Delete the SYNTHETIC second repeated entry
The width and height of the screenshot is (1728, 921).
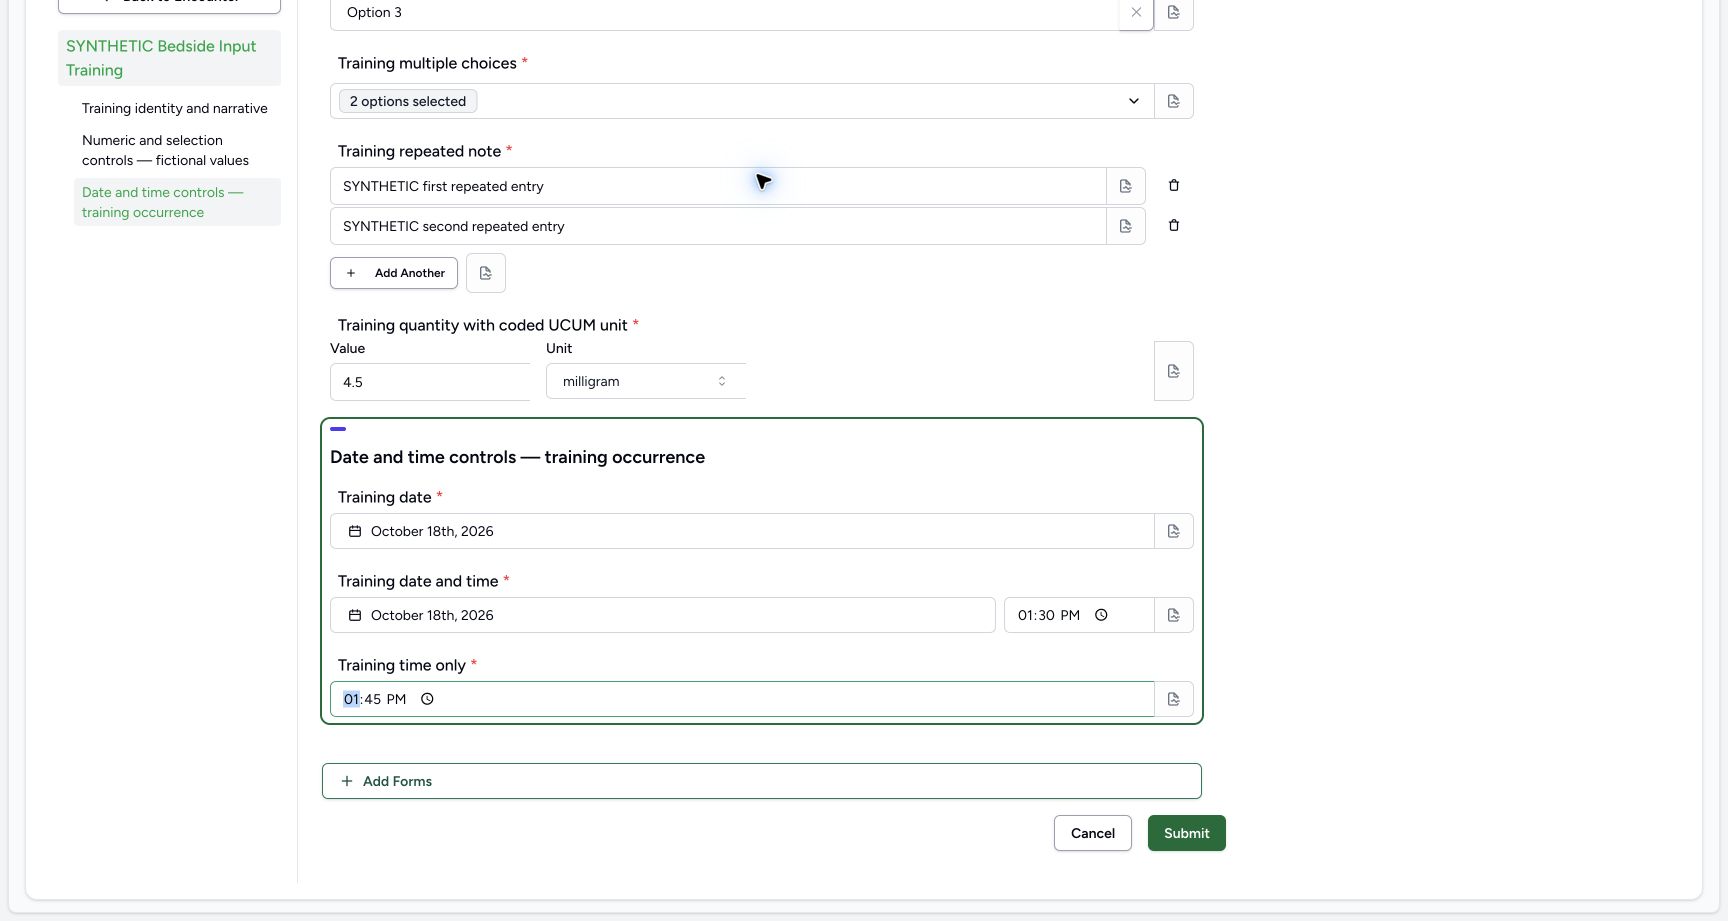point(1174,225)
